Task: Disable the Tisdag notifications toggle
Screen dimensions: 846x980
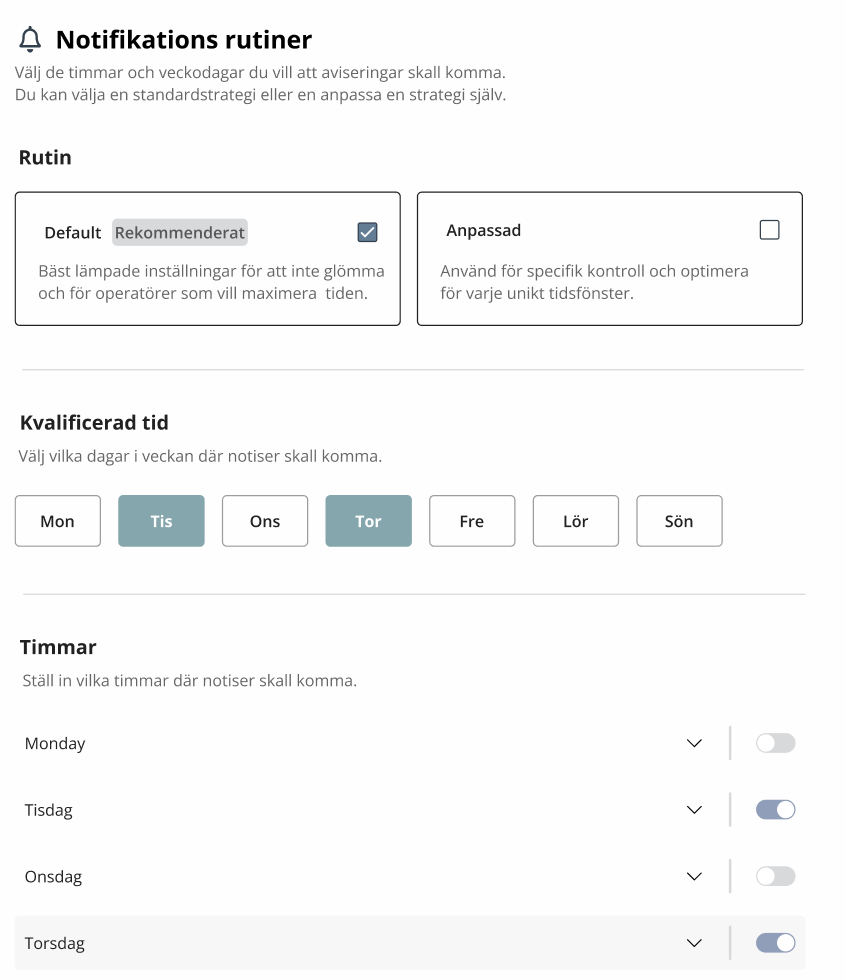Action: (x=775, y=810)
